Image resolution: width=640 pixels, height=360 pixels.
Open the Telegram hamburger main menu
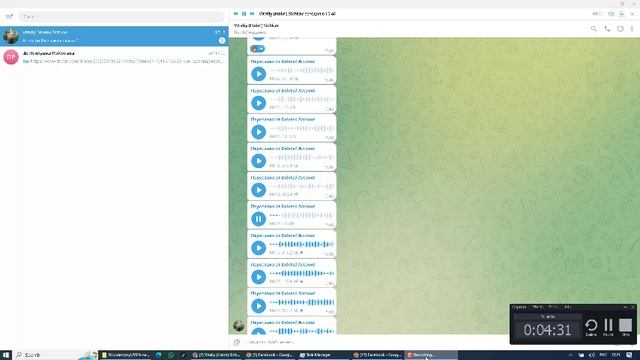click(9, 16)
